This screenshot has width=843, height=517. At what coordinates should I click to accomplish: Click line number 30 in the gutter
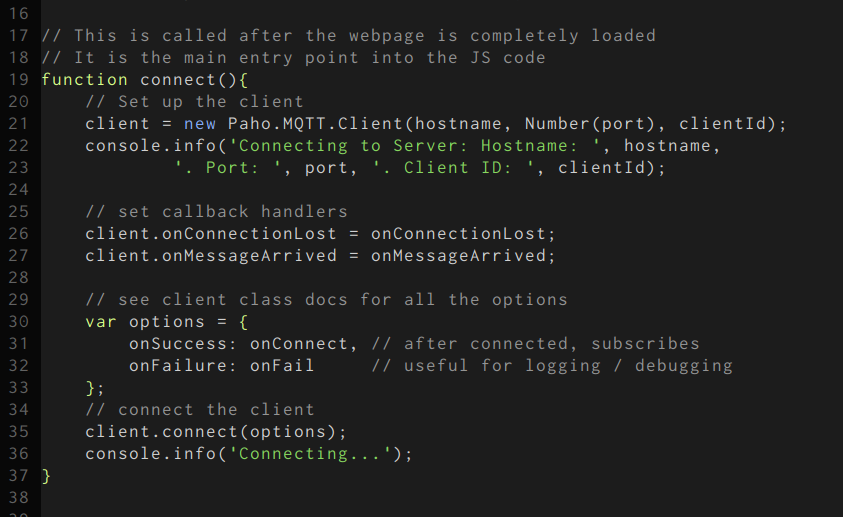pyautogui.click(x=18, y=322)
